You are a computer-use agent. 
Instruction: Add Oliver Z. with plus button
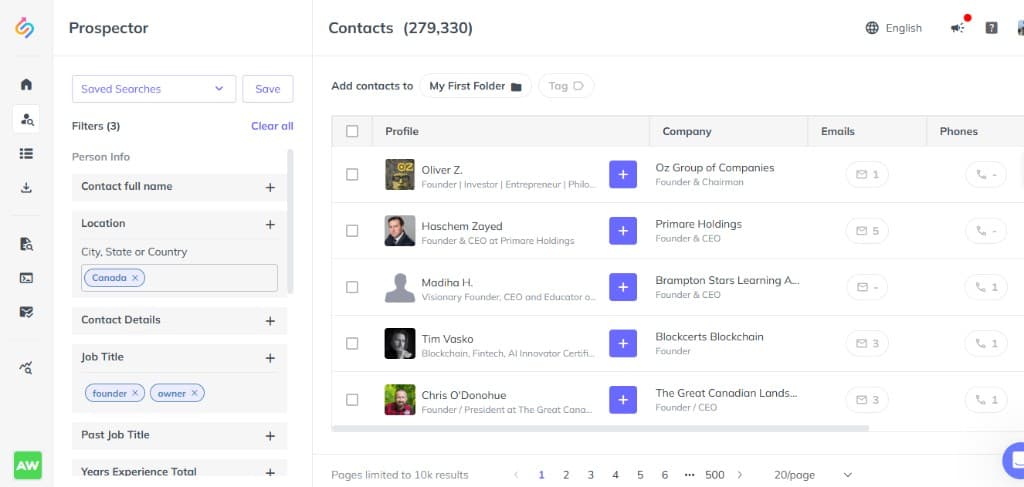pos(623,175)
